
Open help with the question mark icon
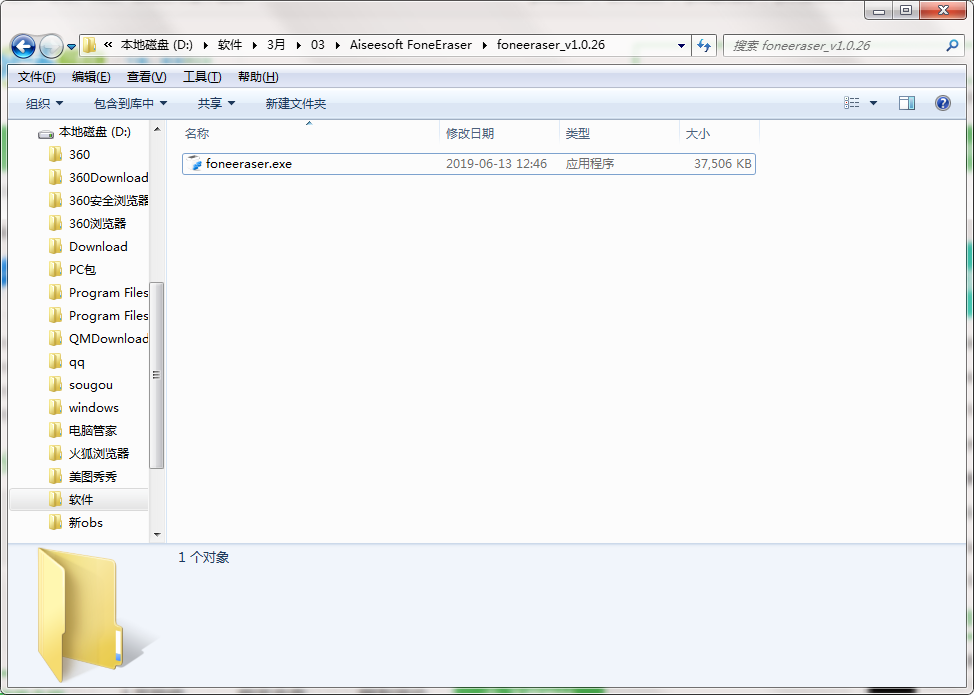[x=942, y=103]
